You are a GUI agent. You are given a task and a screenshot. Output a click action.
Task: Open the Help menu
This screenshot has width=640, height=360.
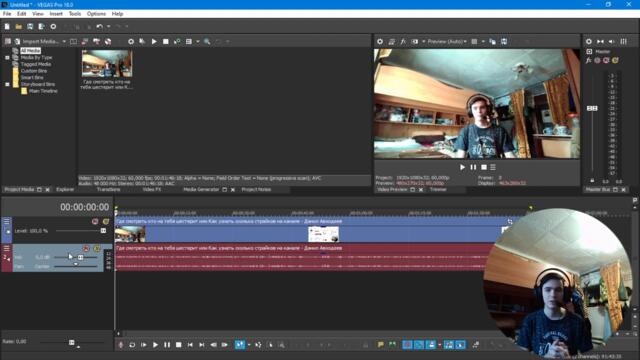click(x=117, y=14)
